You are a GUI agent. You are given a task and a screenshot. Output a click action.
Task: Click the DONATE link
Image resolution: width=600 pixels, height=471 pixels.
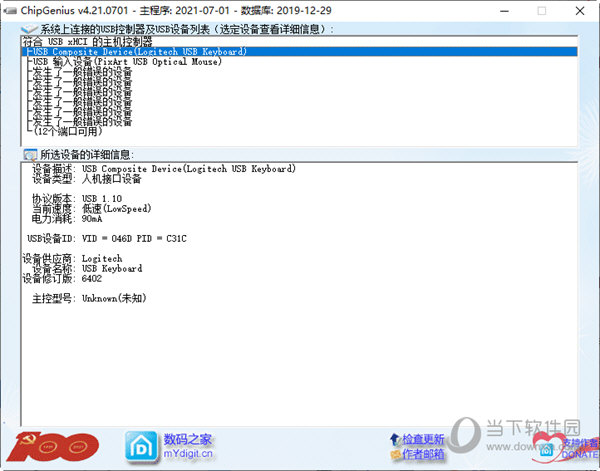click(580, 455)
